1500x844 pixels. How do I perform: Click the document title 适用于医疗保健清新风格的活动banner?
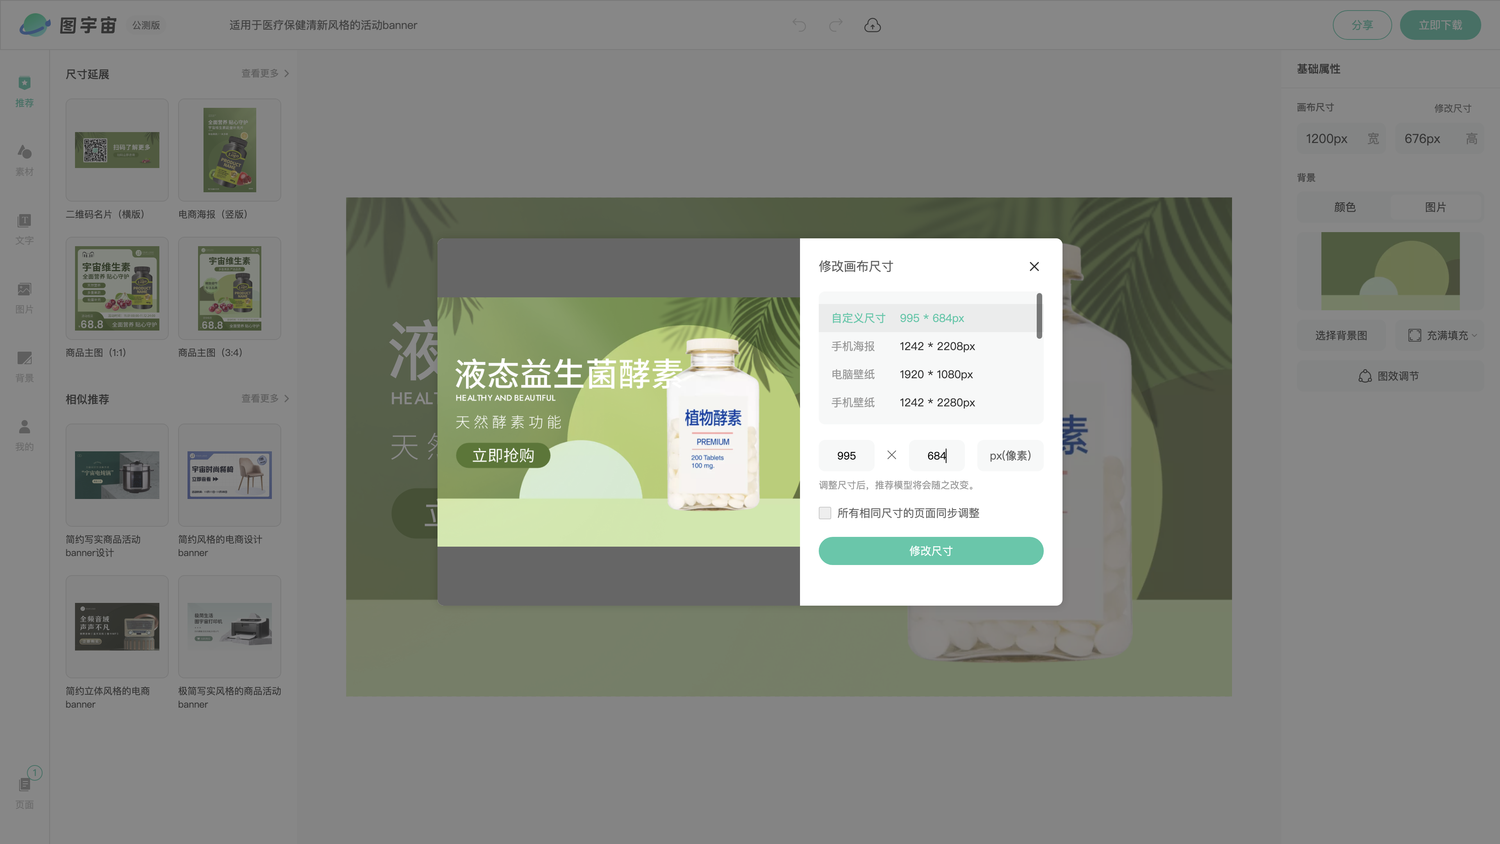[x=323, y=25]
